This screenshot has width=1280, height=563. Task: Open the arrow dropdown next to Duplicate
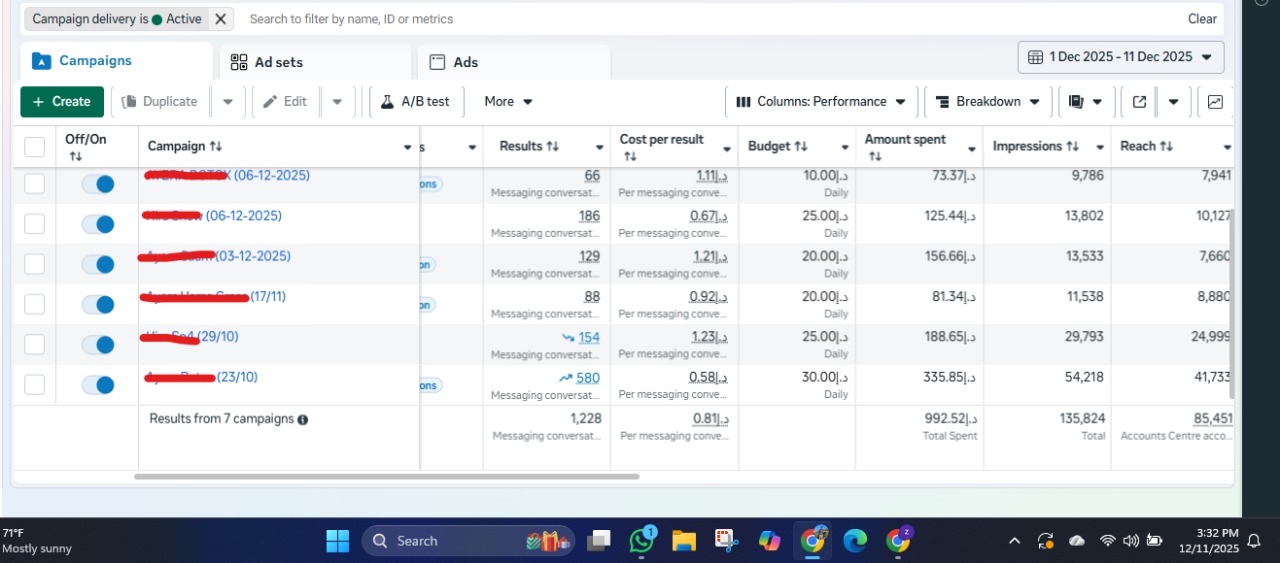[227, 102]
